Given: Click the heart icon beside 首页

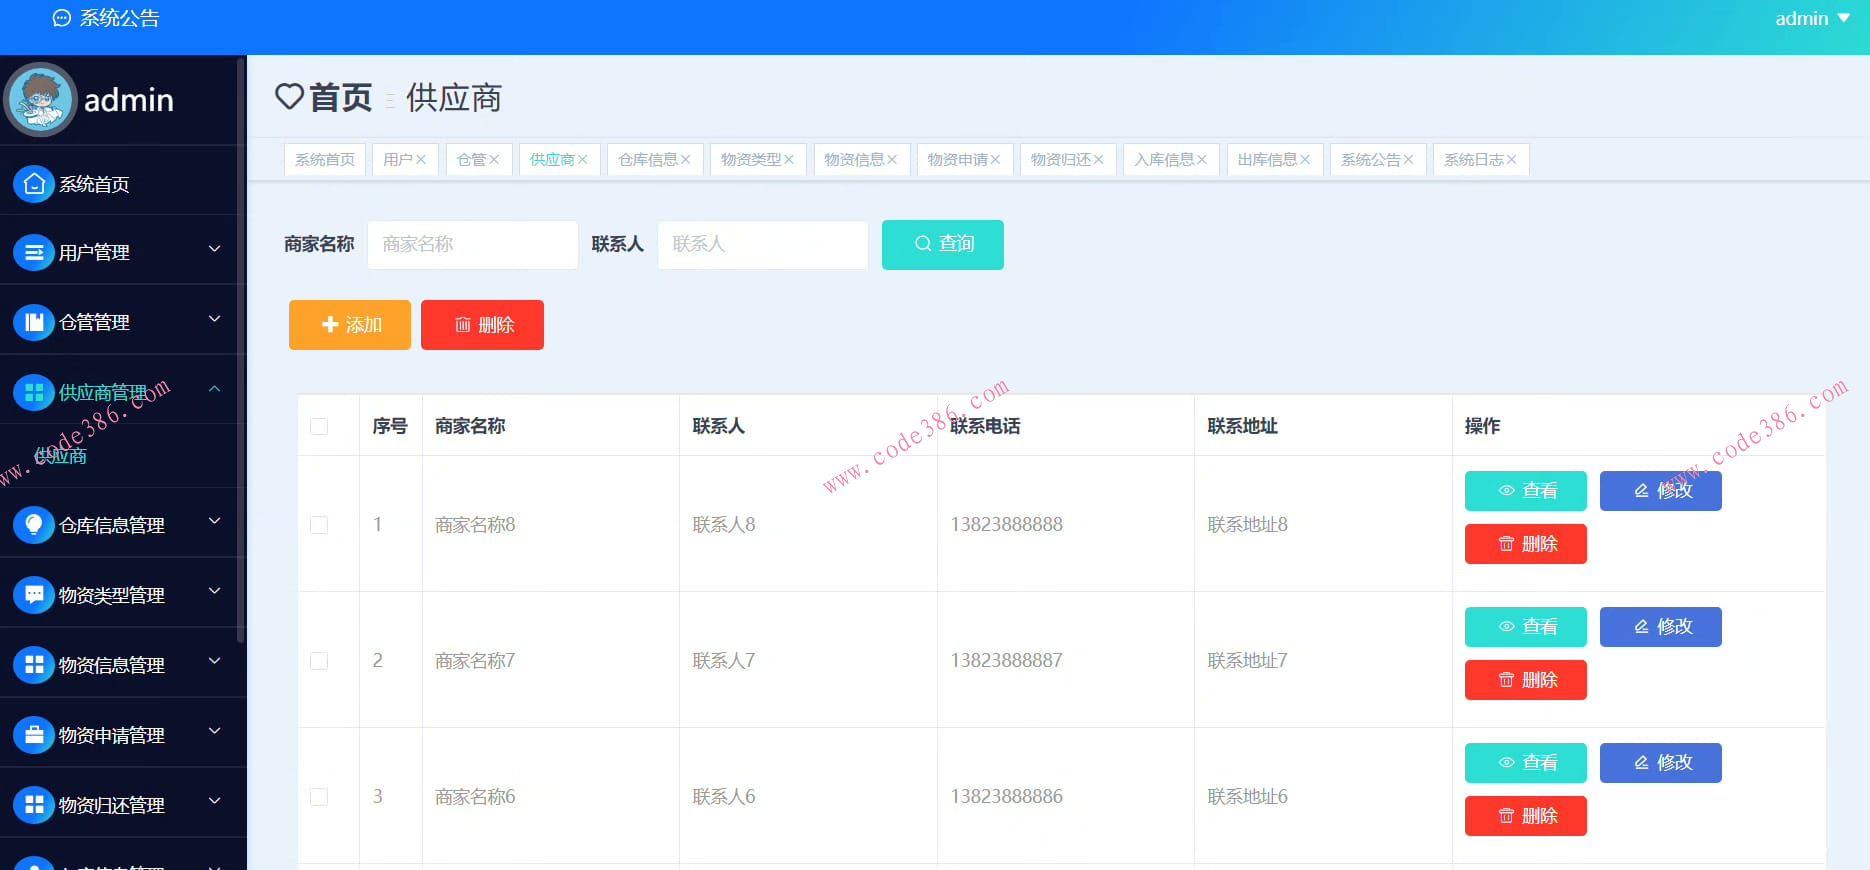Looking at the screenshot, I should coord(289,97).
